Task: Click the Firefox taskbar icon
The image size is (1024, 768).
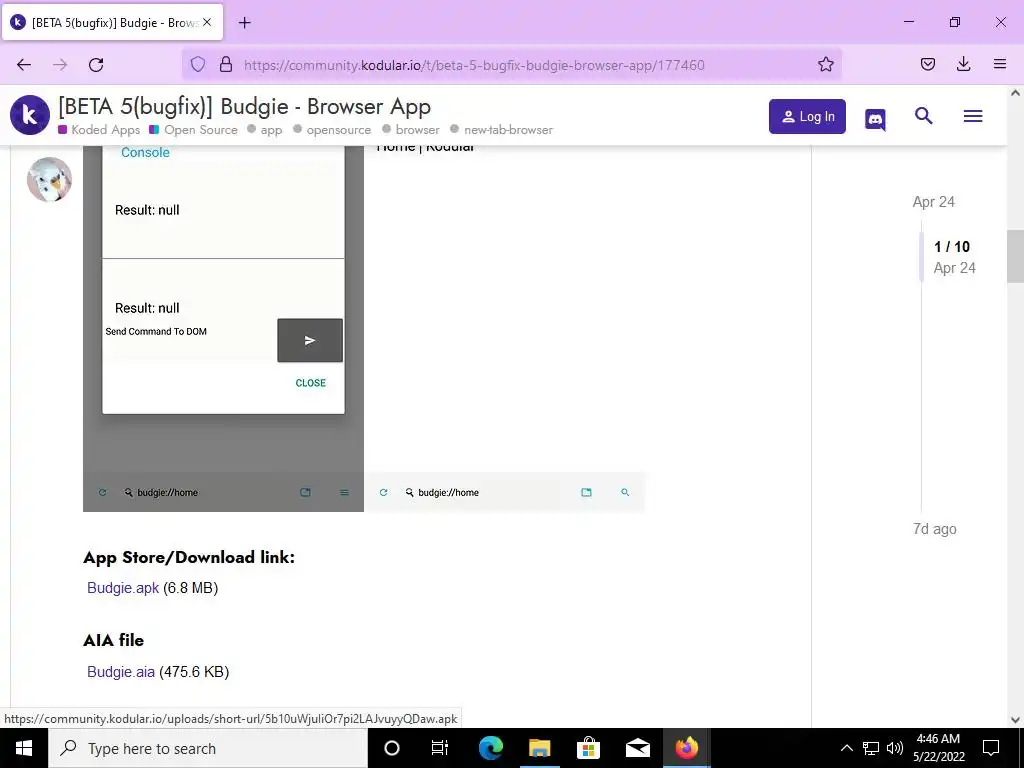Action: (686, 748)
